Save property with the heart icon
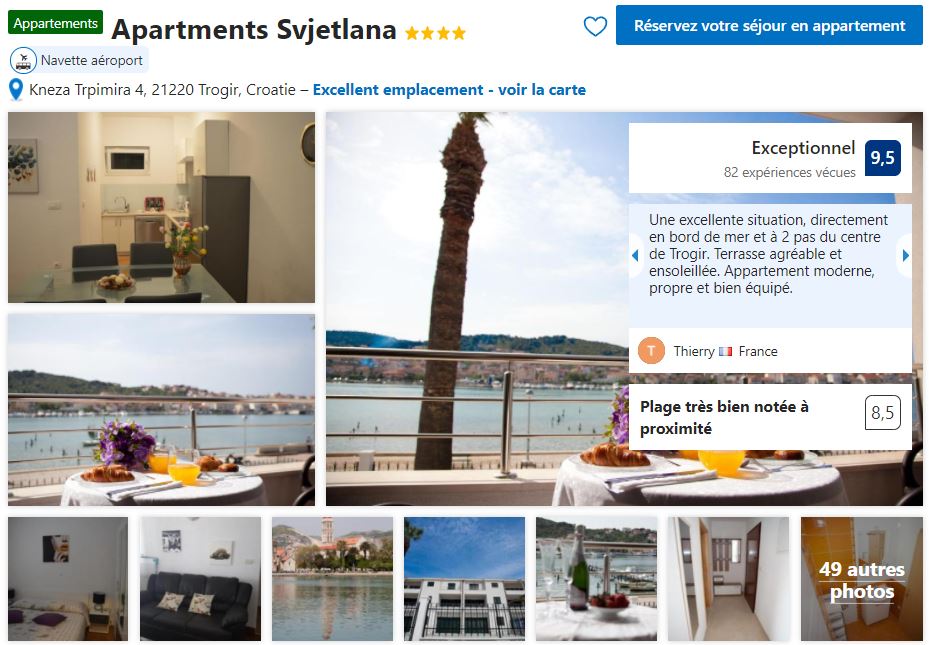929x645 pixels. 595,26
